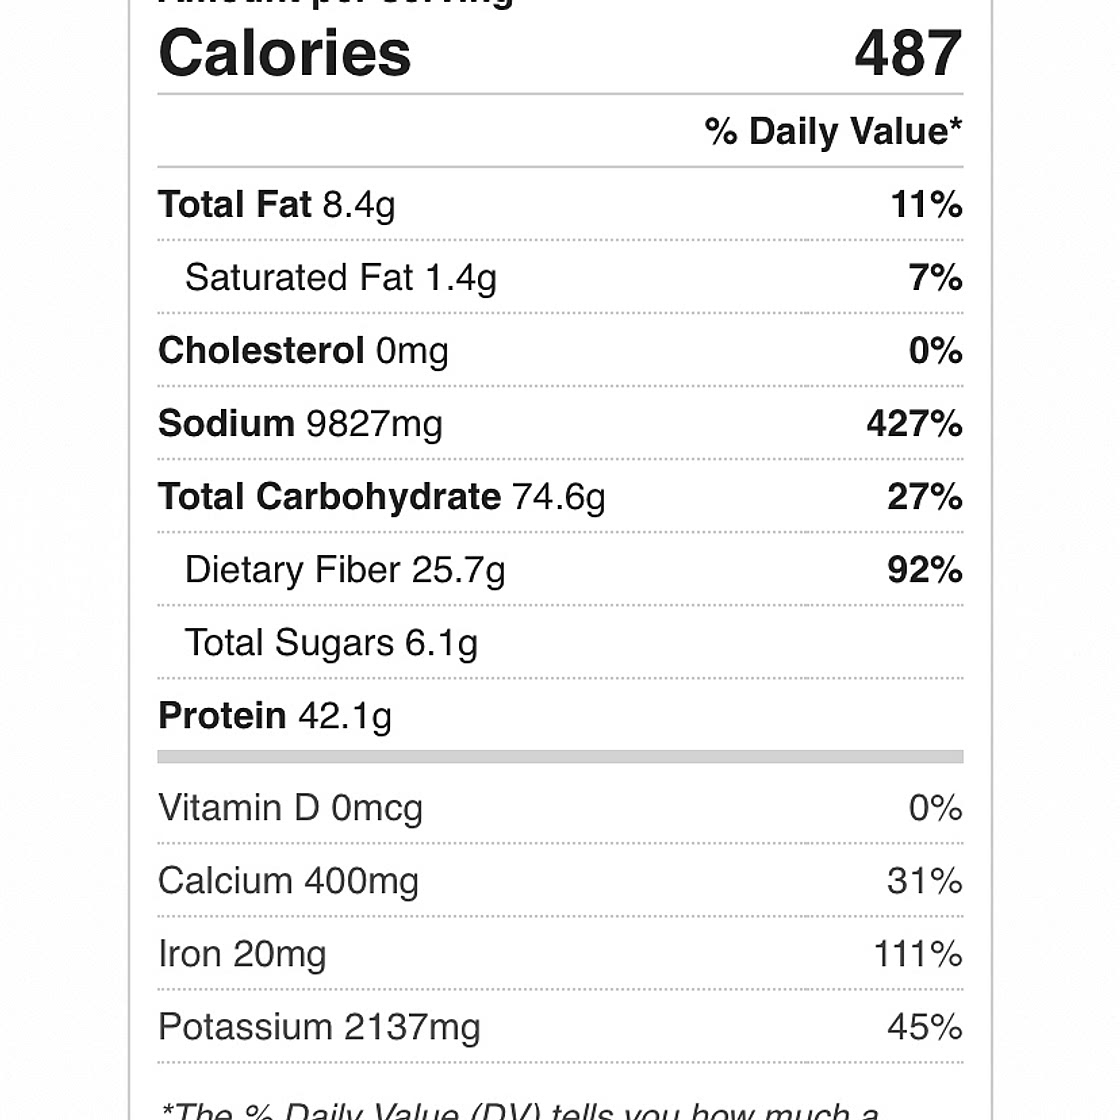
Task: Select the Vitamin D 0mcg label
Action: pos(290,808)
